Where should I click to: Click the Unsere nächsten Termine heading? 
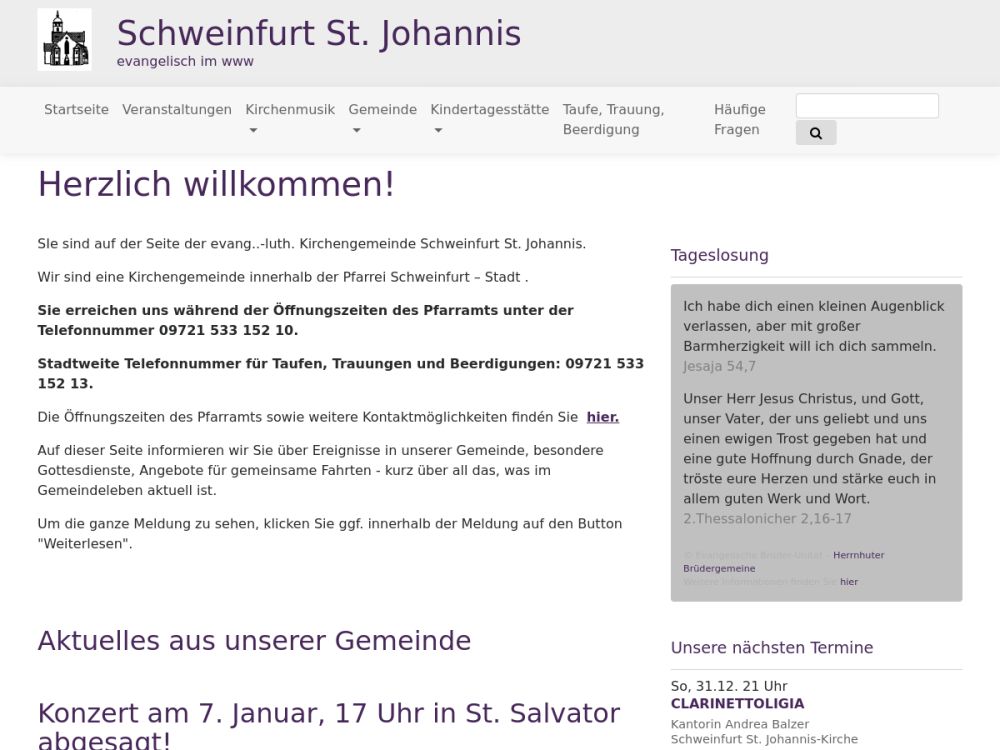[771, 648]
